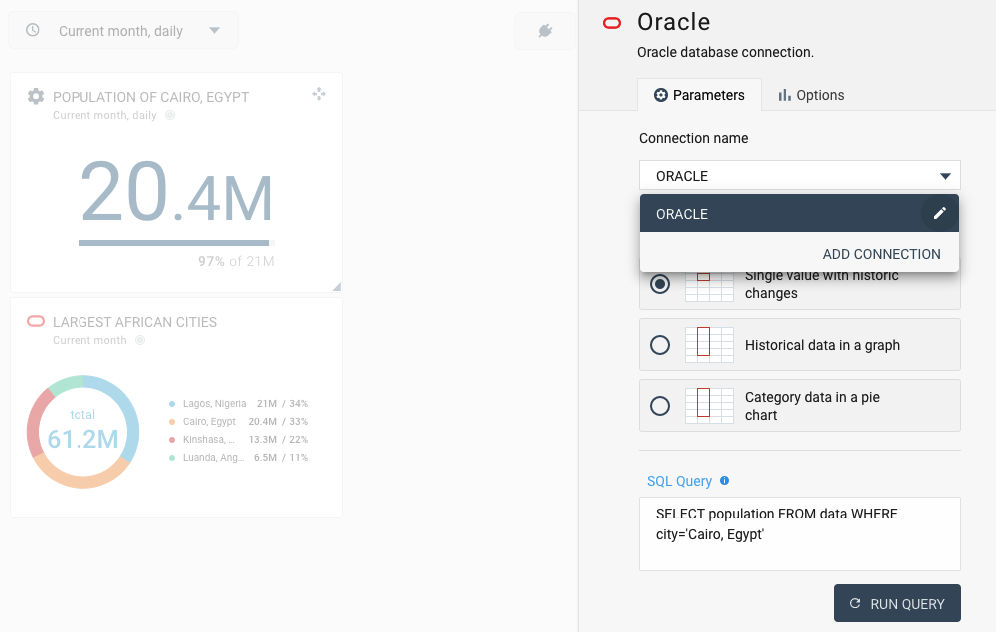The image size is (996, 632).
Task: Click the blue Lagos legend color dot
Action: [172, 404]
